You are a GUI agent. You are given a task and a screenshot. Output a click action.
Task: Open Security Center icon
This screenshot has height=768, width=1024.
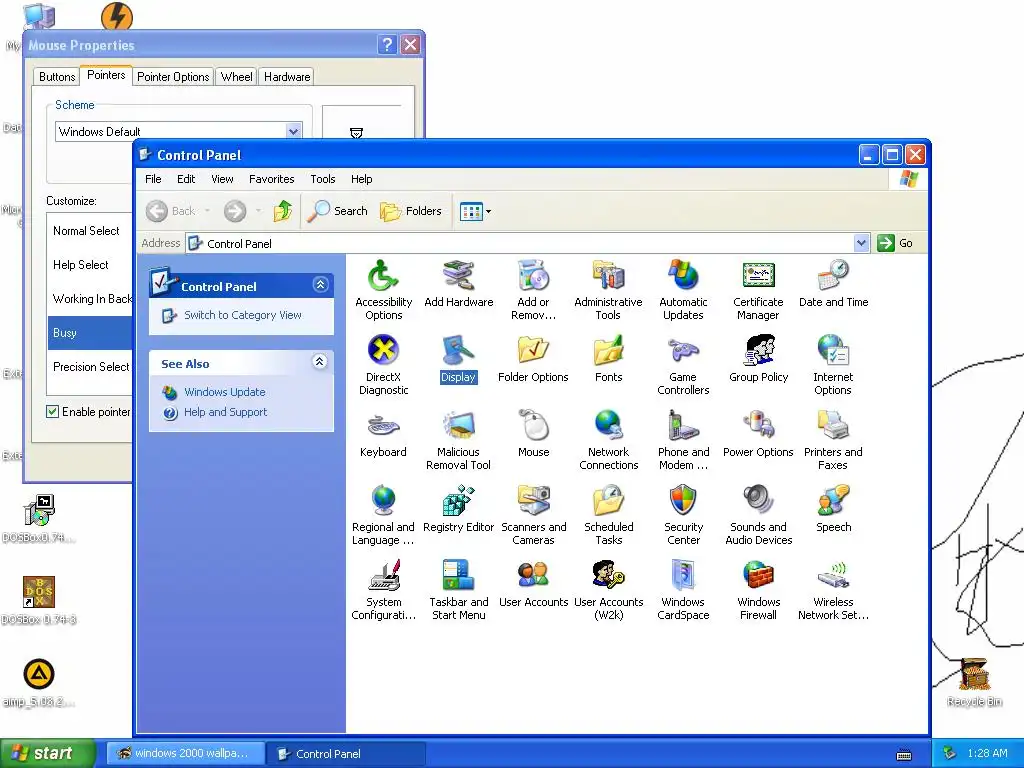683,515
